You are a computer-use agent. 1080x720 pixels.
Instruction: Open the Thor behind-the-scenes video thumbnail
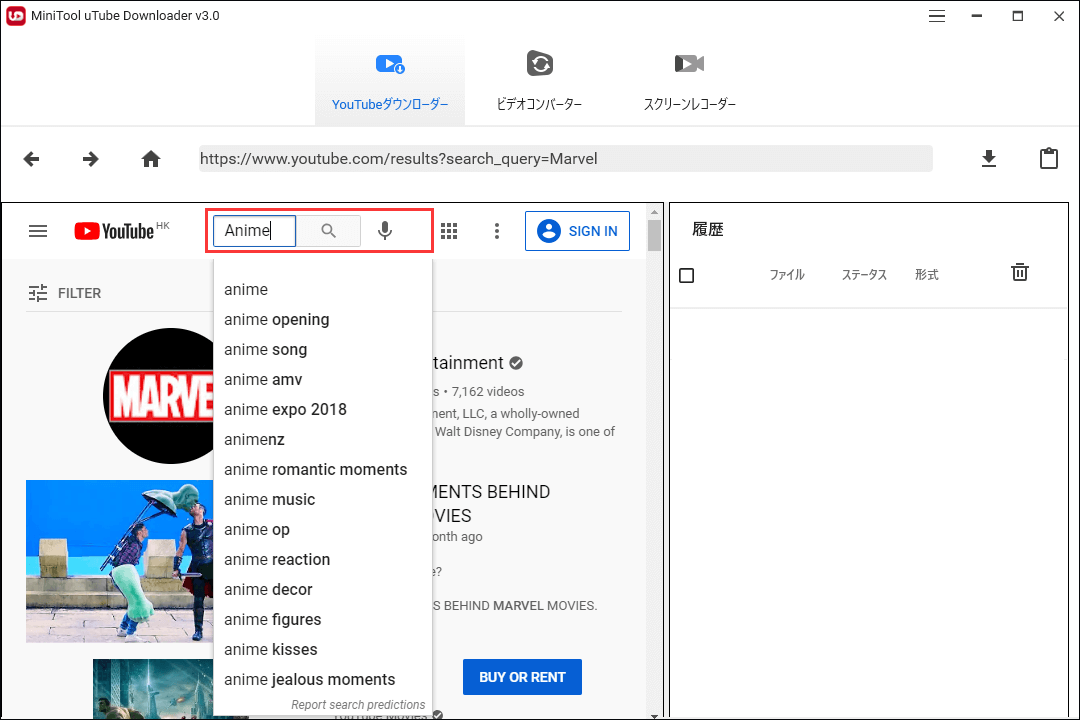click(120, 562)
